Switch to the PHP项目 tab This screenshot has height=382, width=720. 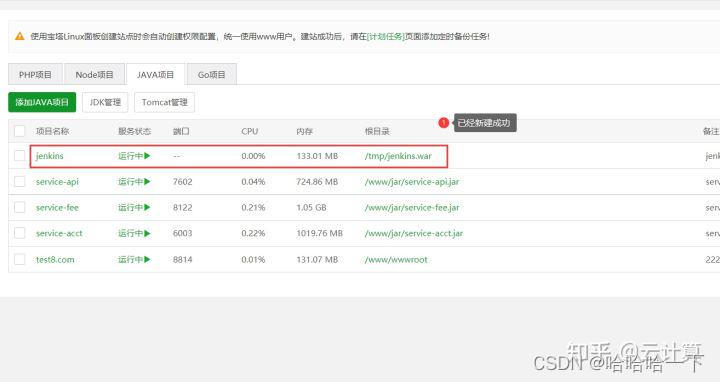pos(35,74)
